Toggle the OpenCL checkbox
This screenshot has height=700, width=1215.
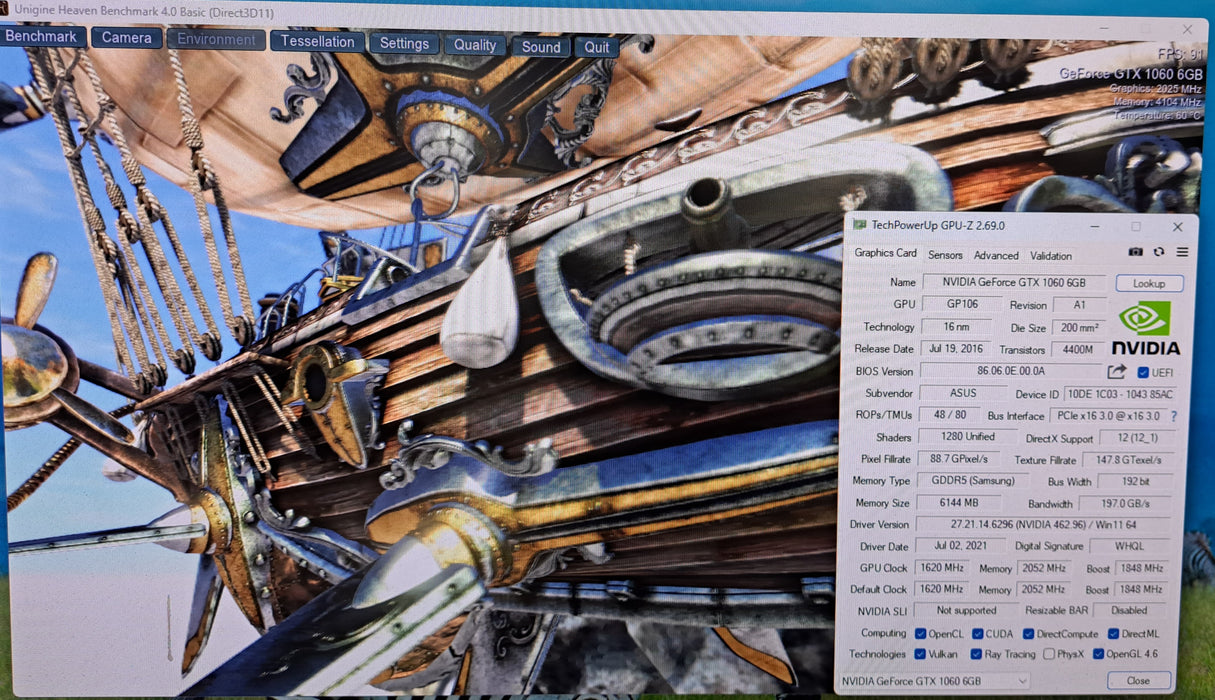pyautogui.click(x=920, y=633)
